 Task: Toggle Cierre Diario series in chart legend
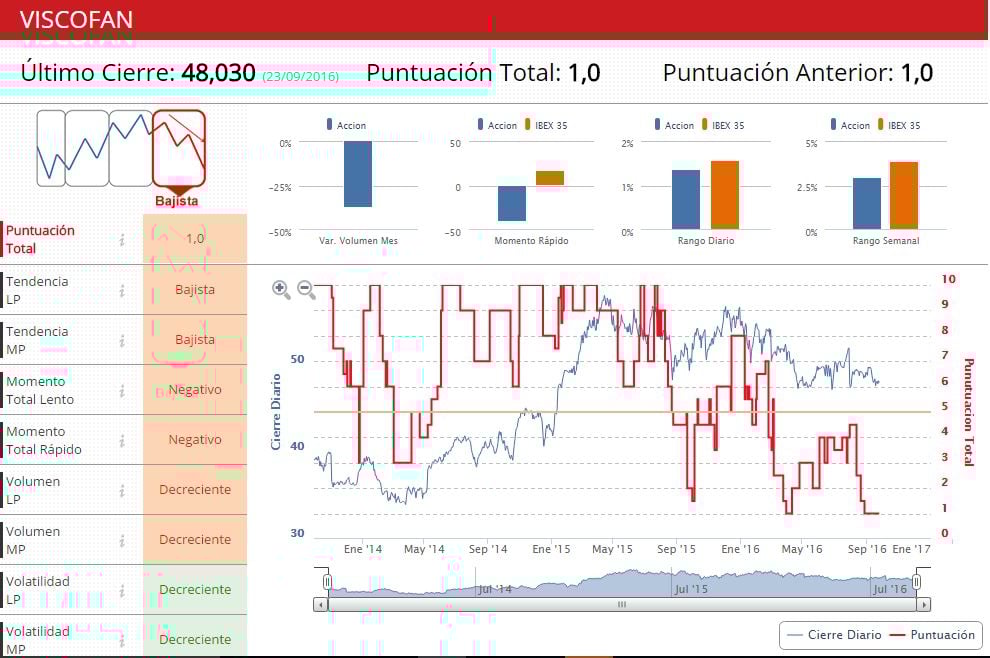[x=835, y=635]
